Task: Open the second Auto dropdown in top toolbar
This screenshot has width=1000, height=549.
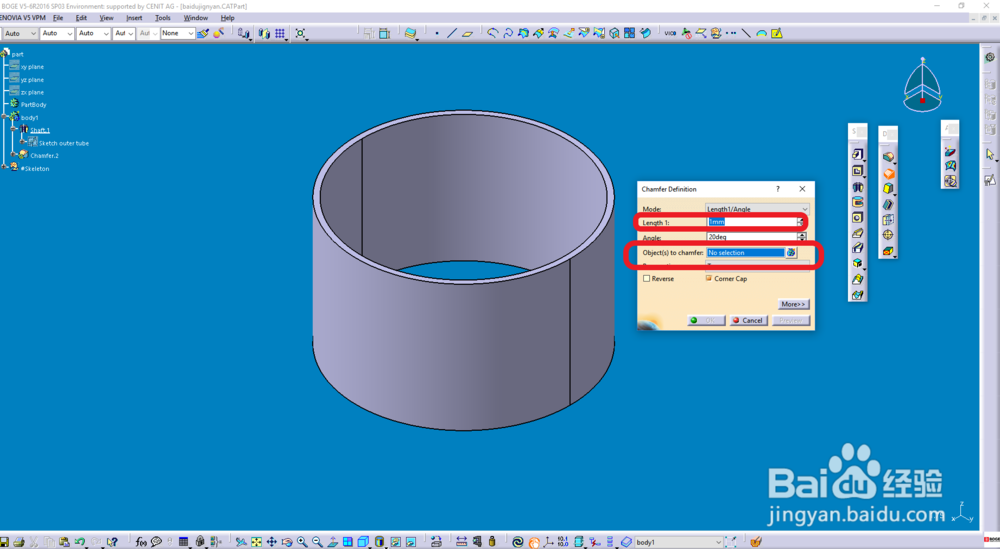Action: (x=56, y=33)
